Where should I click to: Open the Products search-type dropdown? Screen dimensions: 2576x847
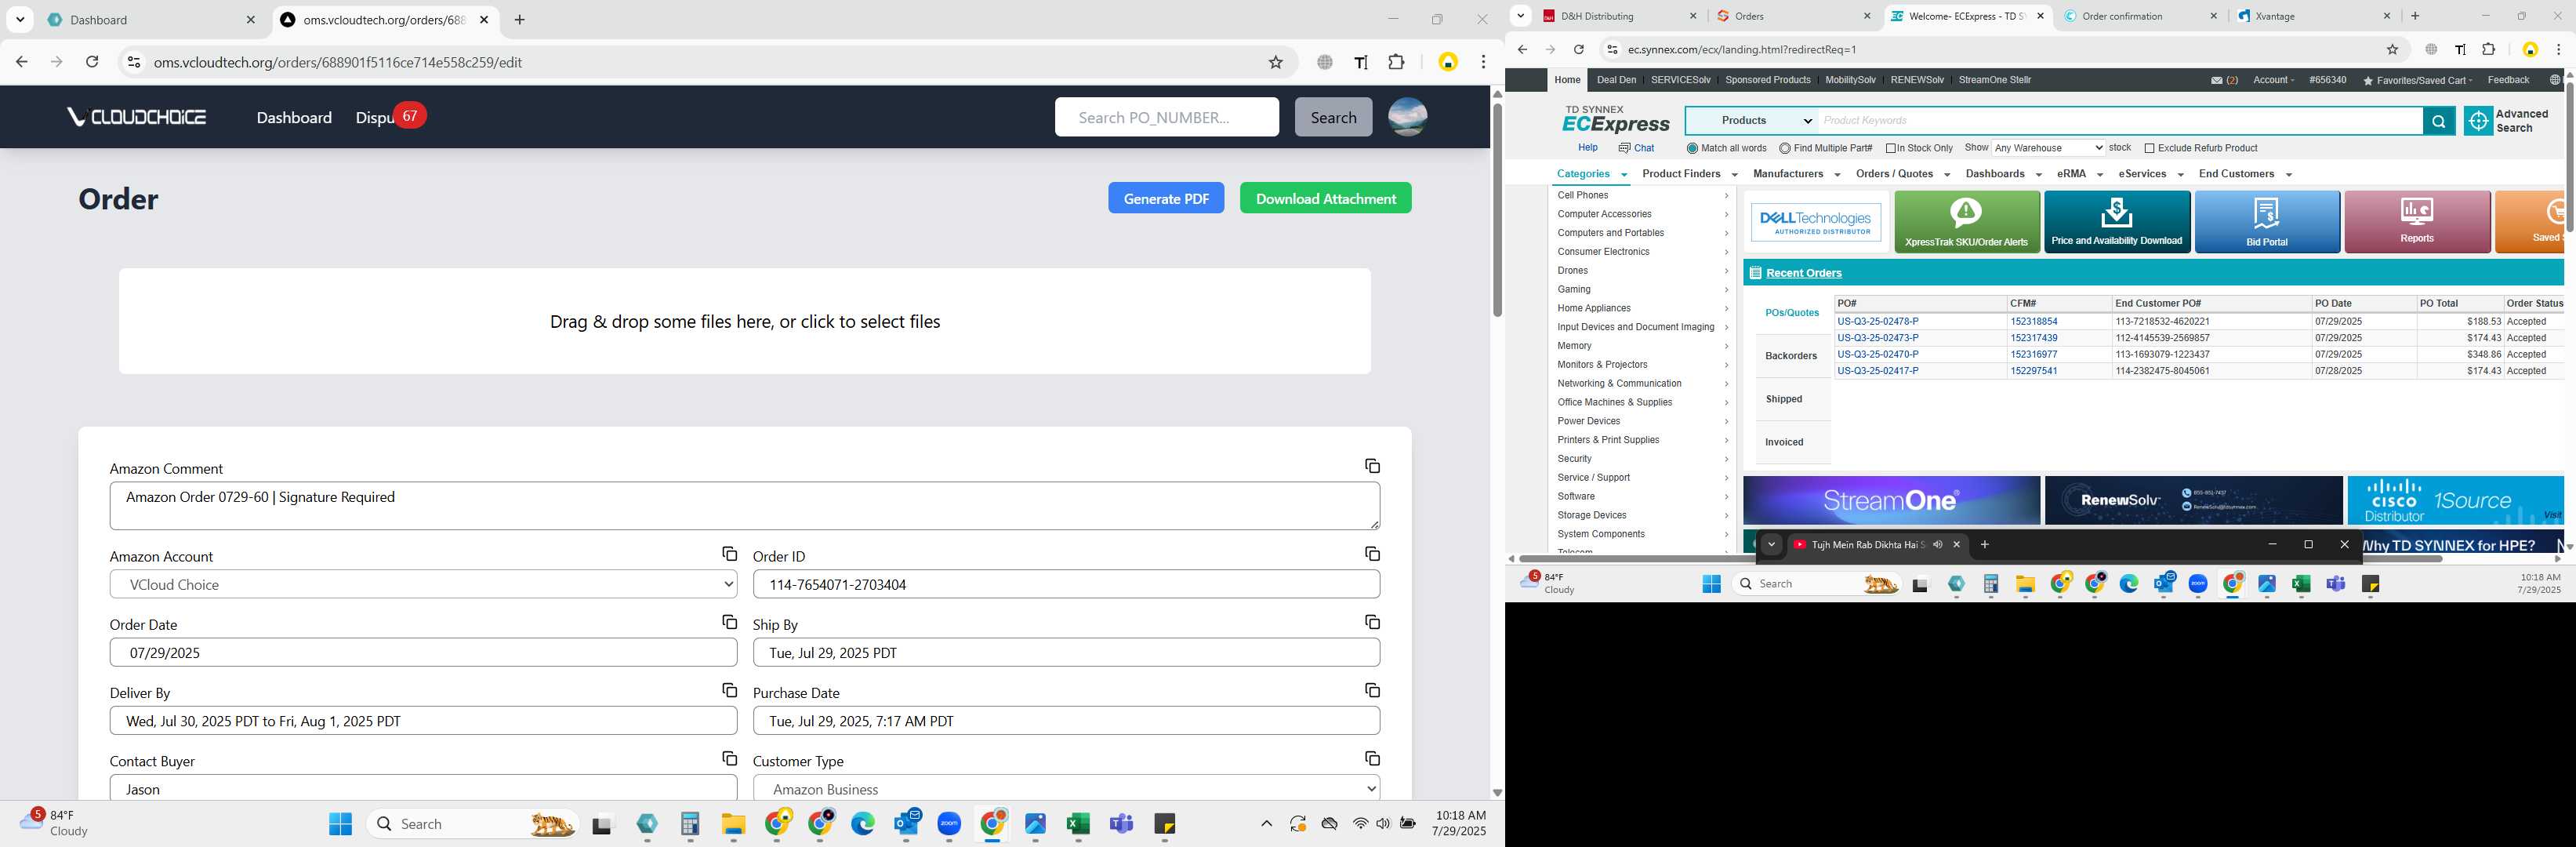1752,121
